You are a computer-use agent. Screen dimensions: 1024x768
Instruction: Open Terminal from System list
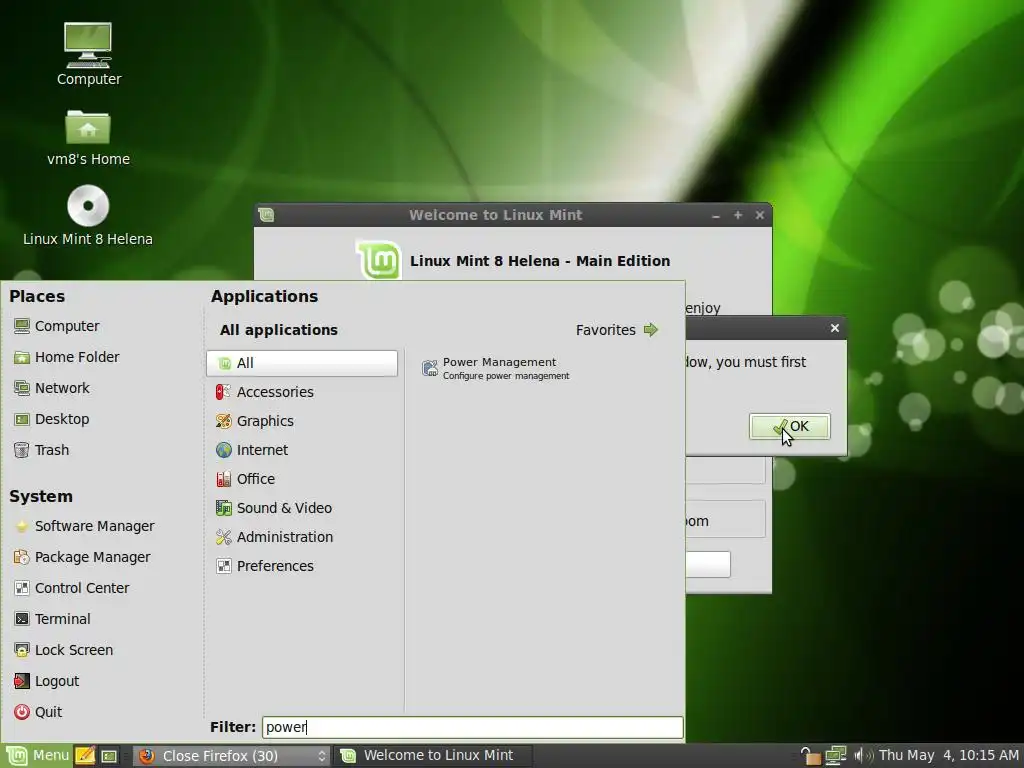(52, 619)
